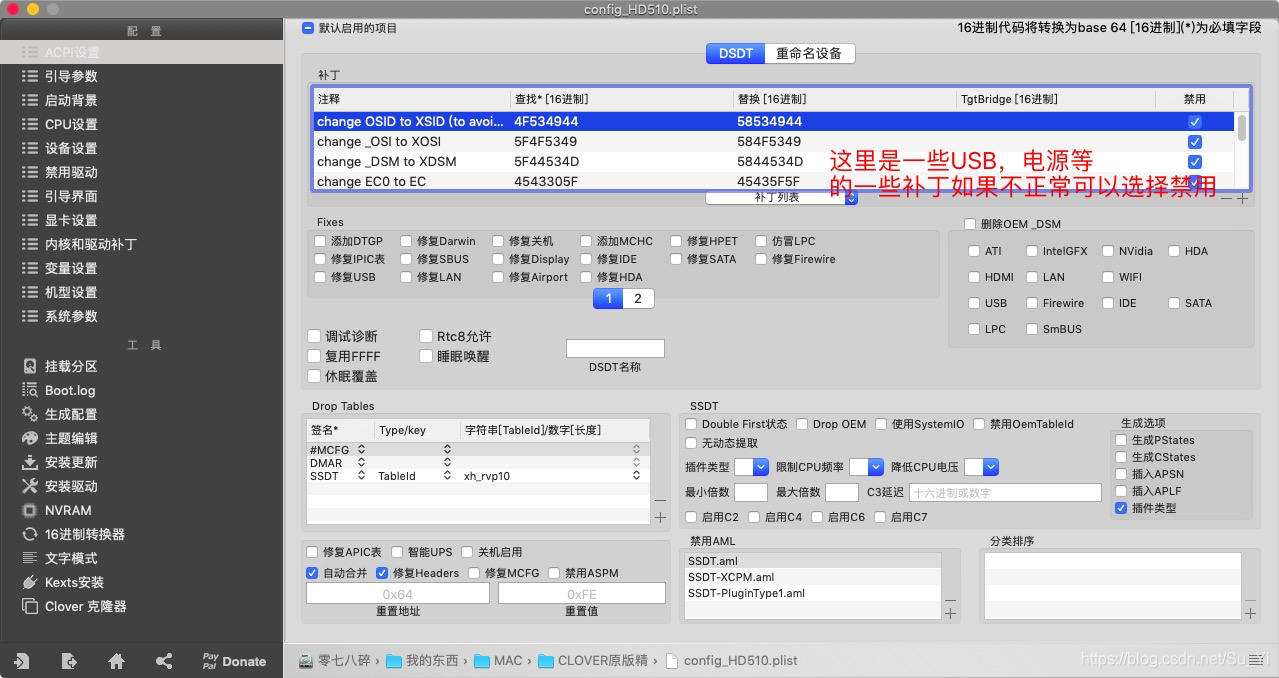Select SSDT-XCPM.aml in 禁用AML list

812,577
